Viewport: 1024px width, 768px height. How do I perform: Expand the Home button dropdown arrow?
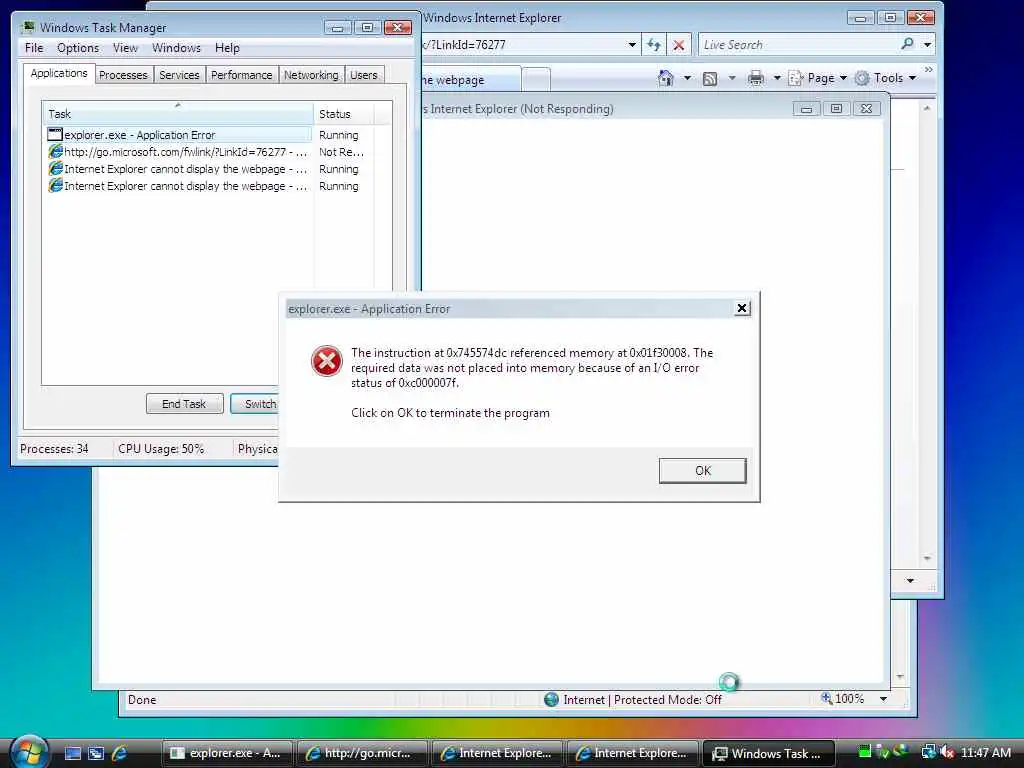coord(687,78)
